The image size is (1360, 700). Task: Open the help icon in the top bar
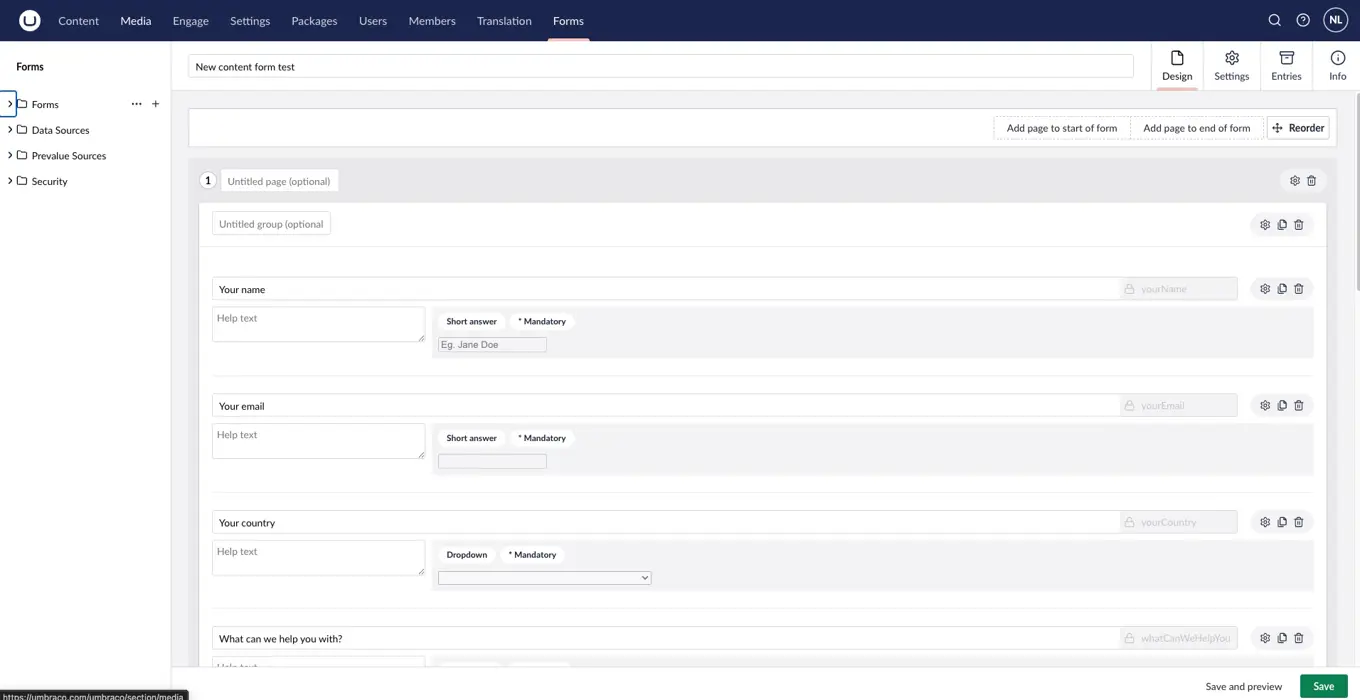1302,19
